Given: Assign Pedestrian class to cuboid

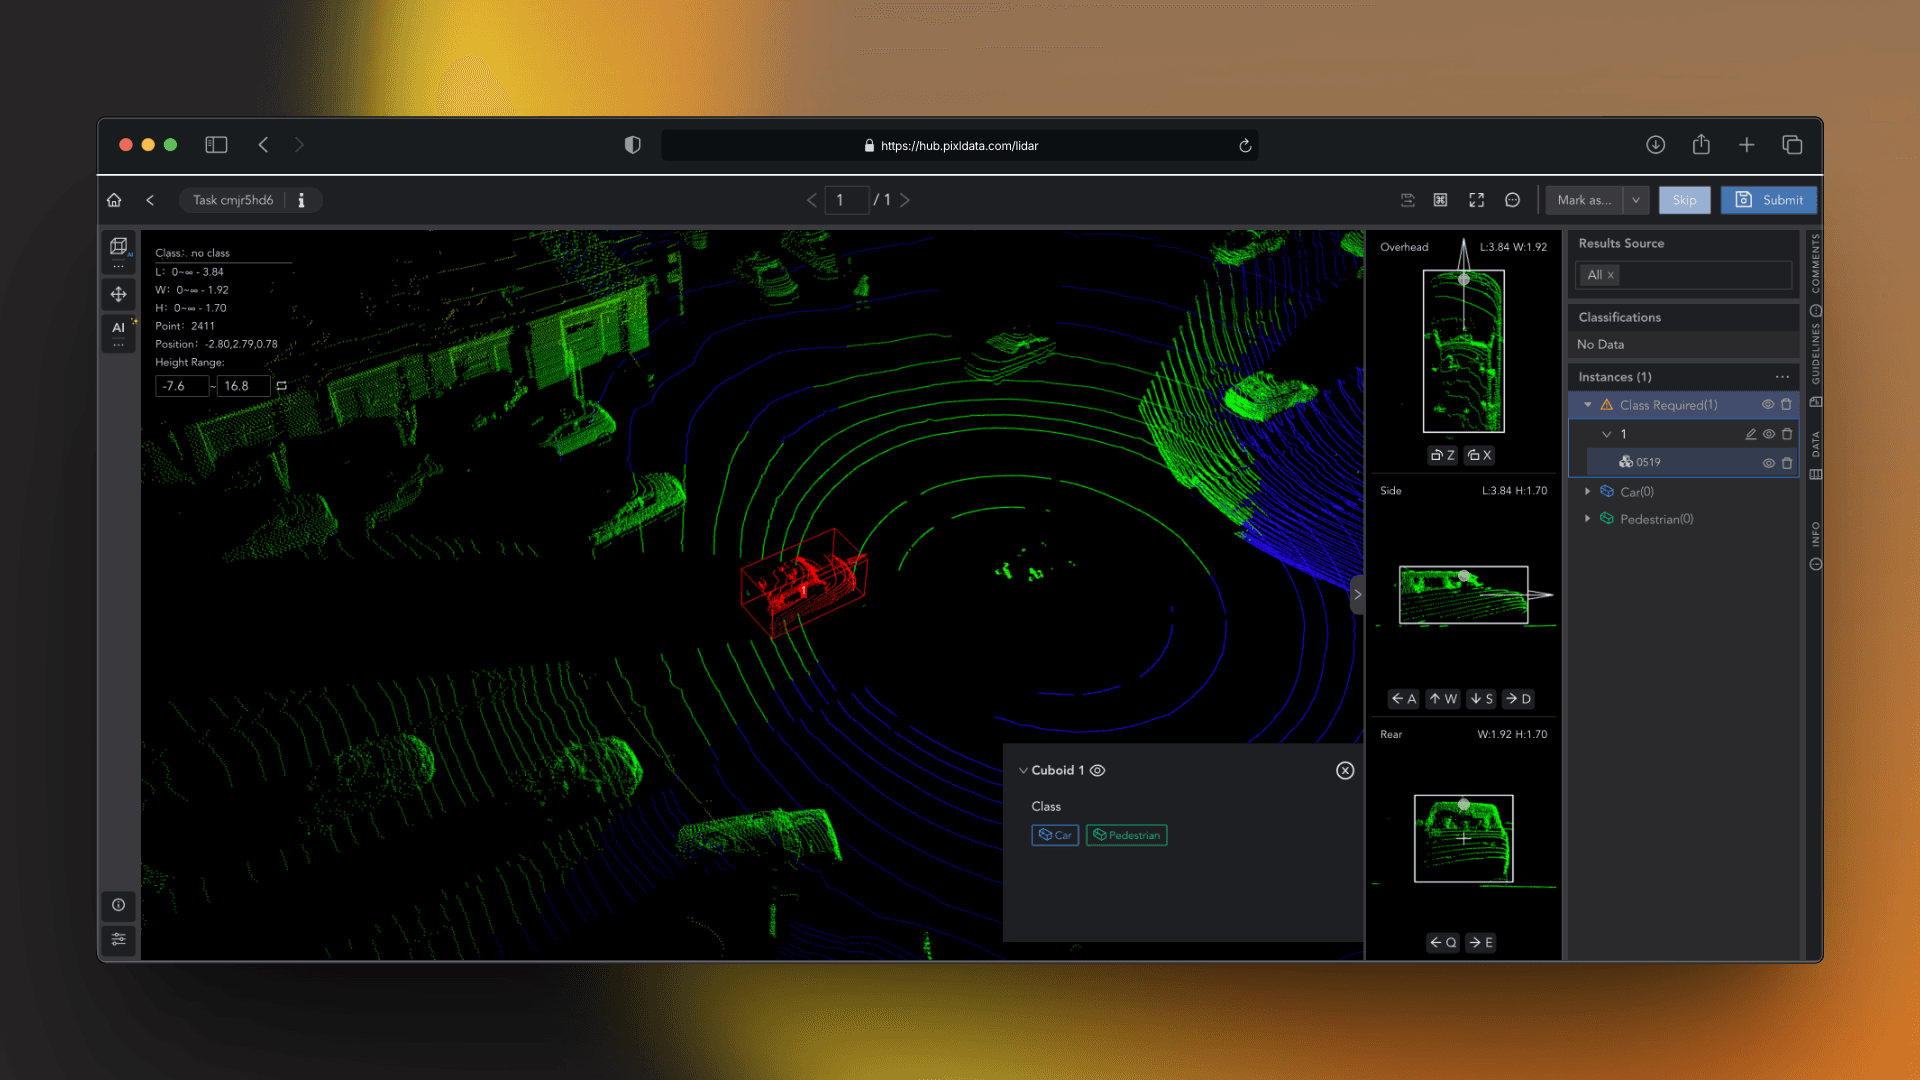Looking at the screenshot, I should (1126, 835).
